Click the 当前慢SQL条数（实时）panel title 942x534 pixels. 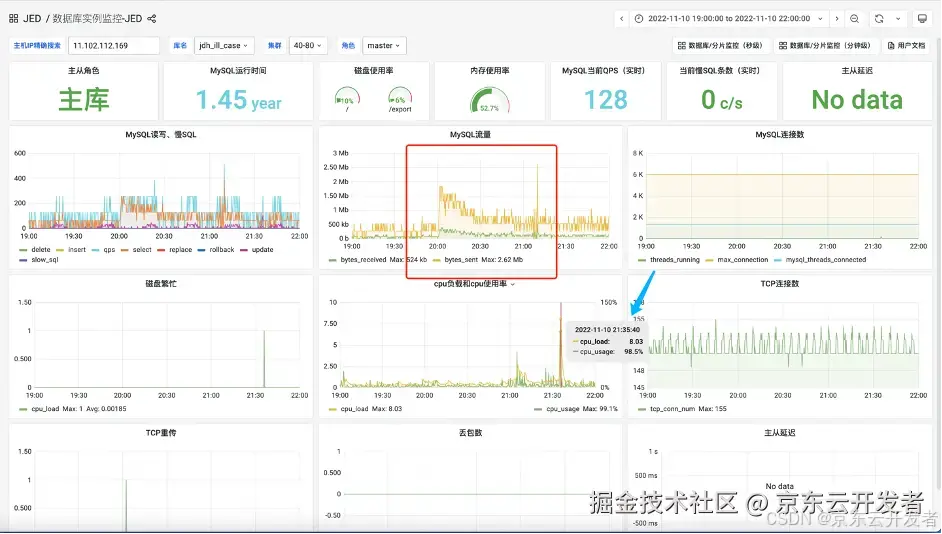(x=722, y=70)
